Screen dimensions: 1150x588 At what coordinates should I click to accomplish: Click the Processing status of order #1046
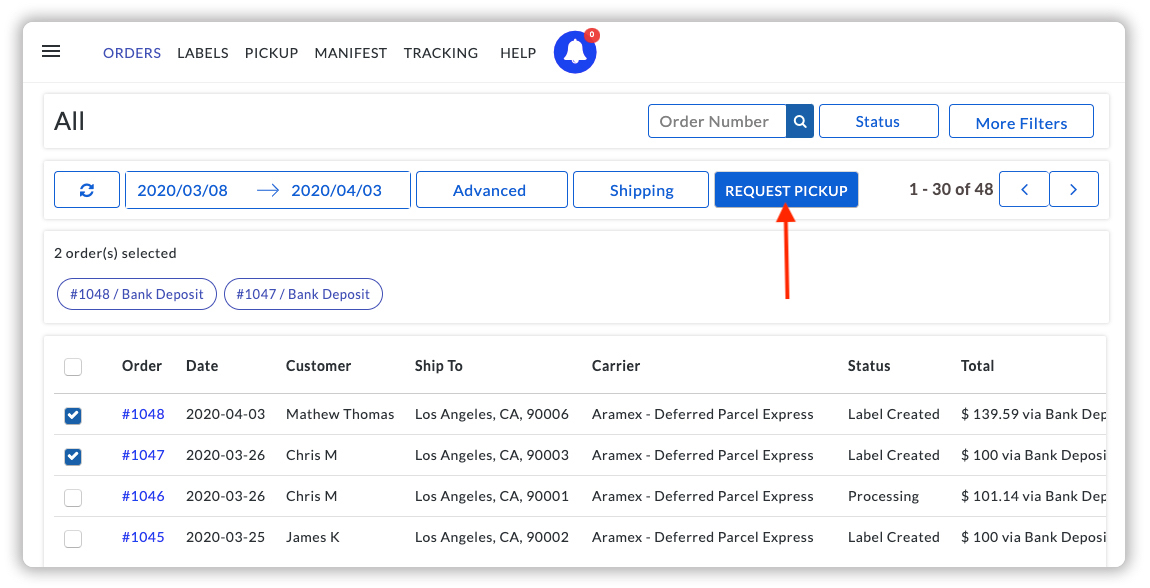[883, 496]
